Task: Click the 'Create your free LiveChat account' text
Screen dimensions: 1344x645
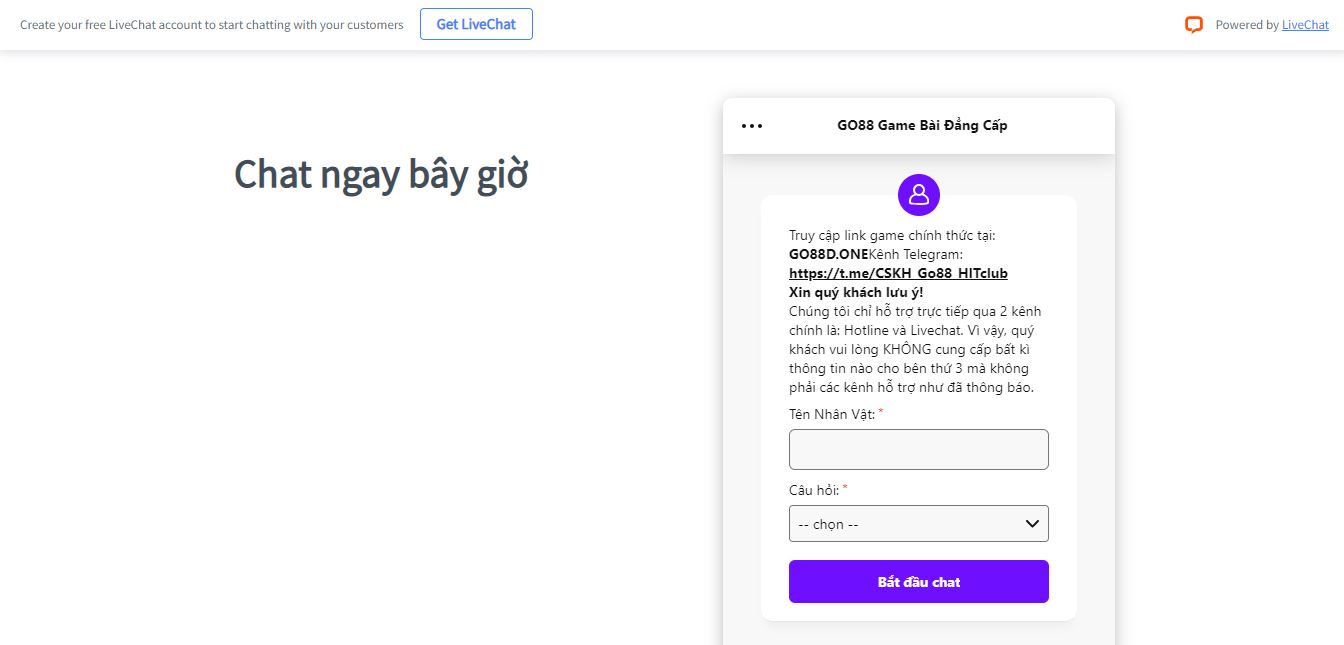Action: [212, 25]
